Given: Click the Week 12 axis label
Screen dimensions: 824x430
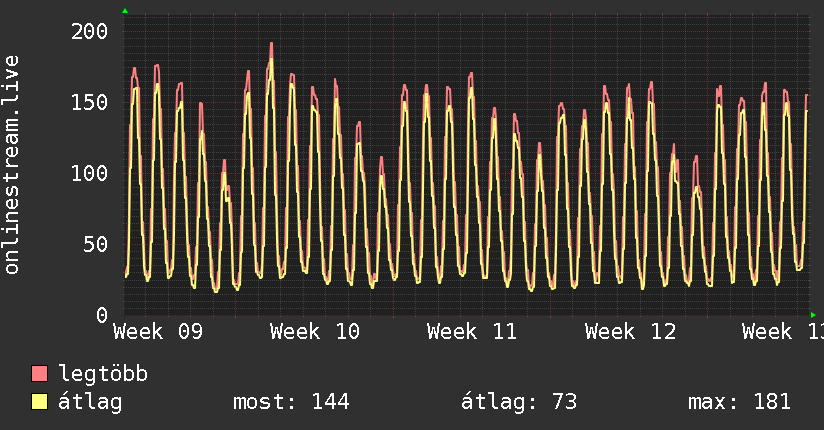Looking at the screenshot, I should (x=630, y=332).
